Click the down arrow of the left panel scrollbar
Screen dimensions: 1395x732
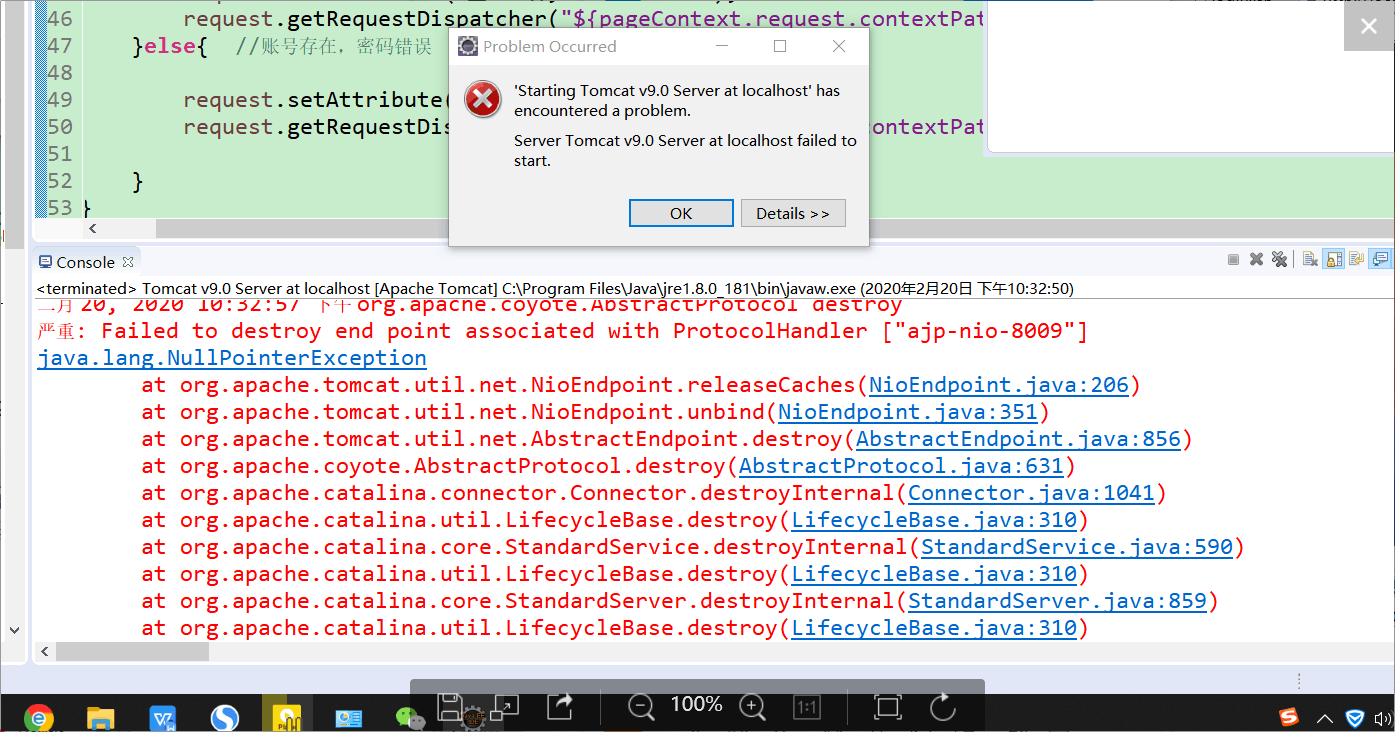pos(14,630)
